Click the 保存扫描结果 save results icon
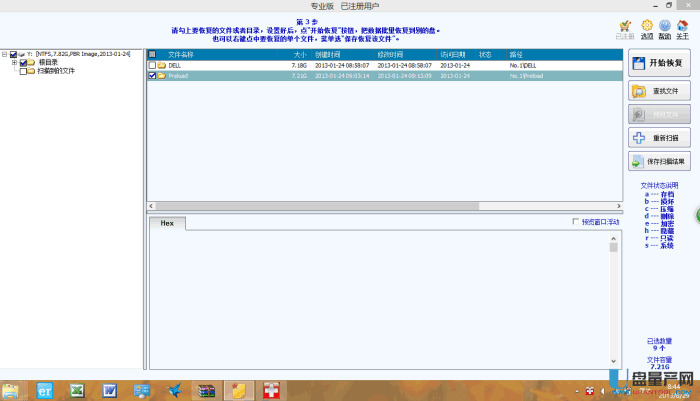This screenshot has height=401, width=700. click(639, 161)
